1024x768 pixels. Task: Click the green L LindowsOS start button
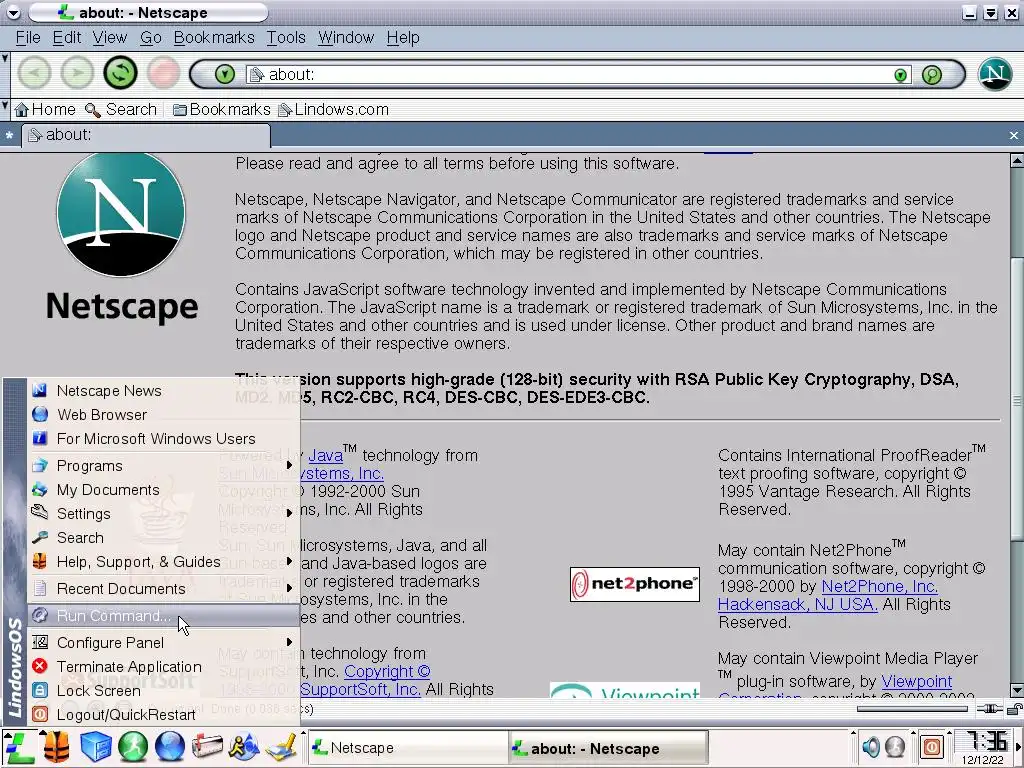point(18,747)
